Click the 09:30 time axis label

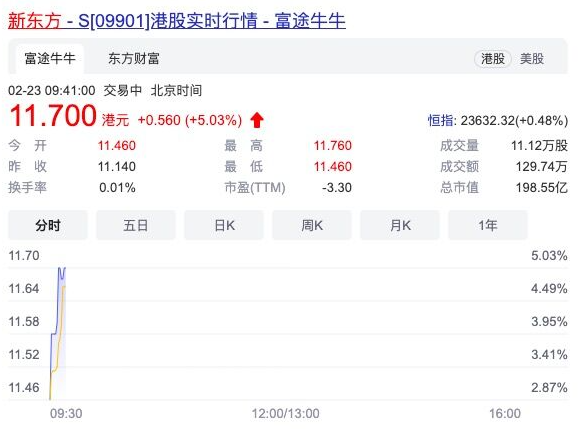pos(66,413)
